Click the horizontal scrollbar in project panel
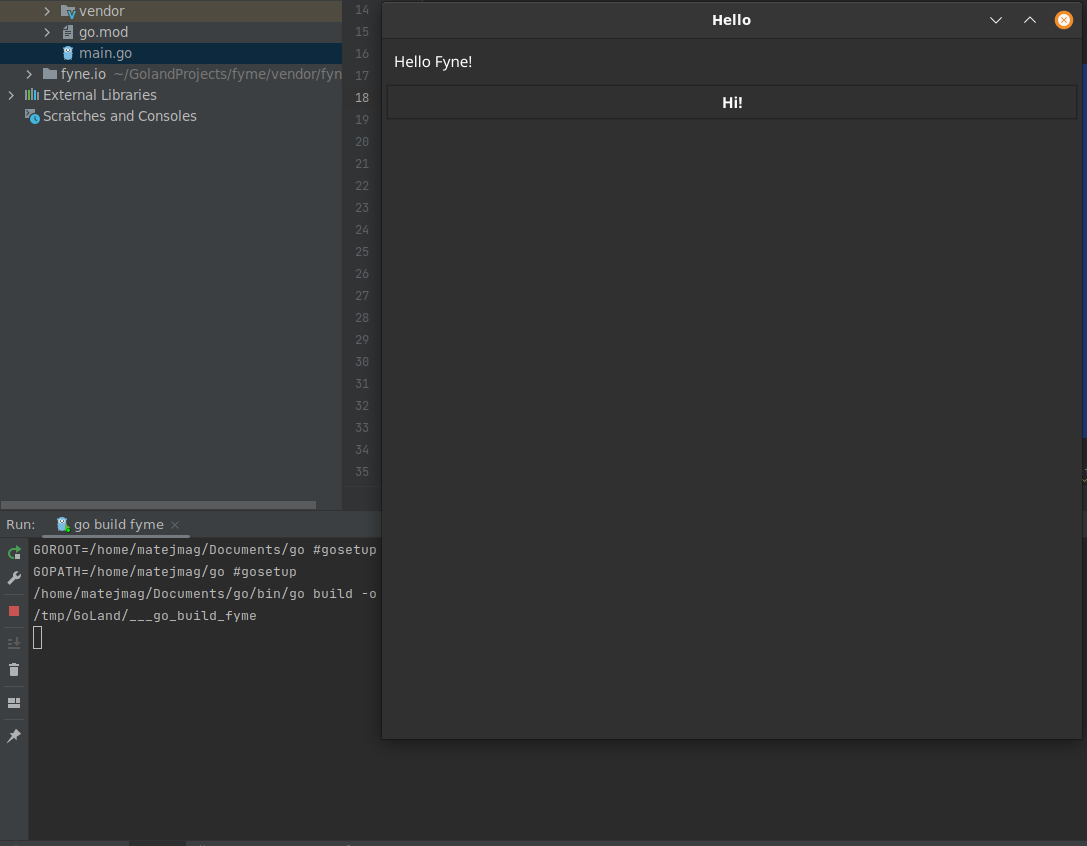This screenshot has height=846, width=1087. (x=158, y=505)
